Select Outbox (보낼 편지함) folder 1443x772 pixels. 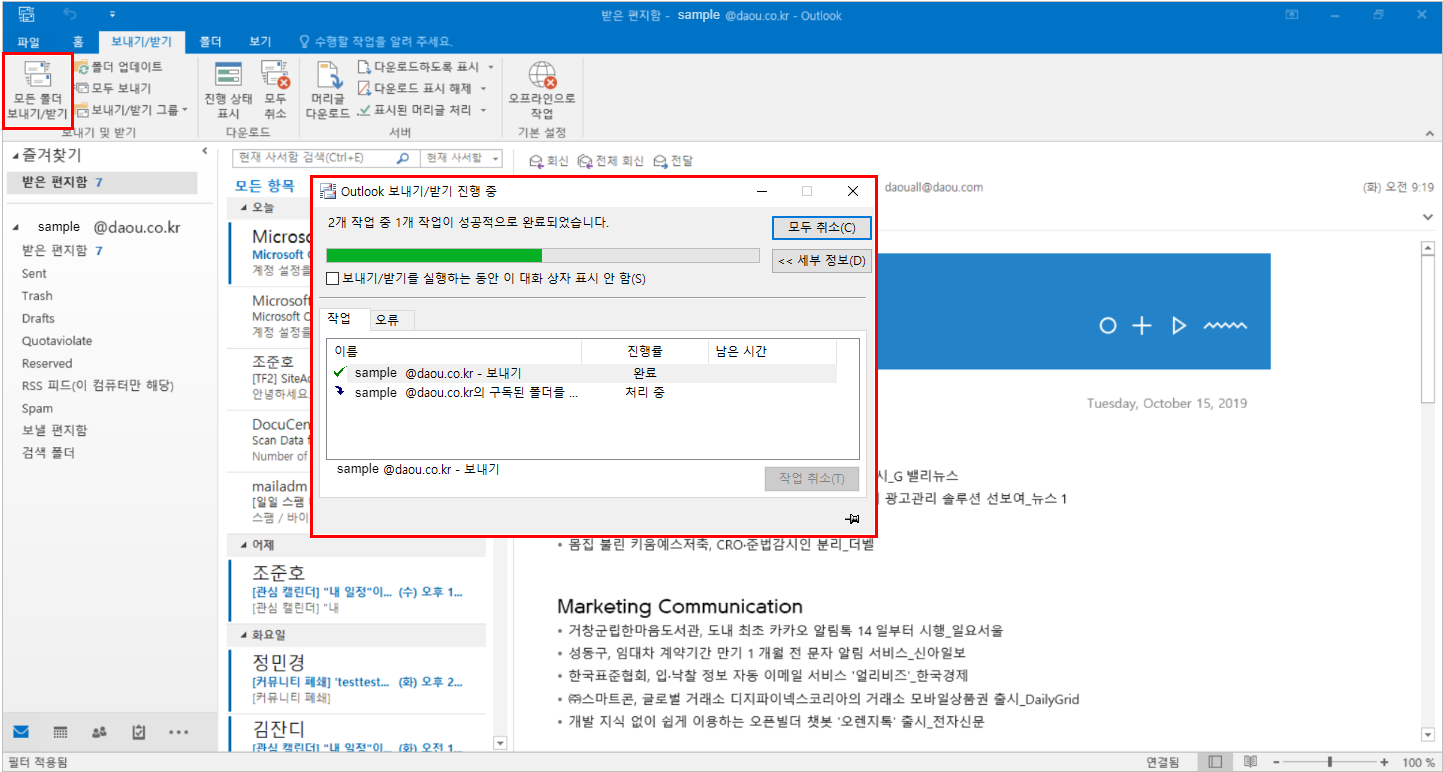pos(54,430)
